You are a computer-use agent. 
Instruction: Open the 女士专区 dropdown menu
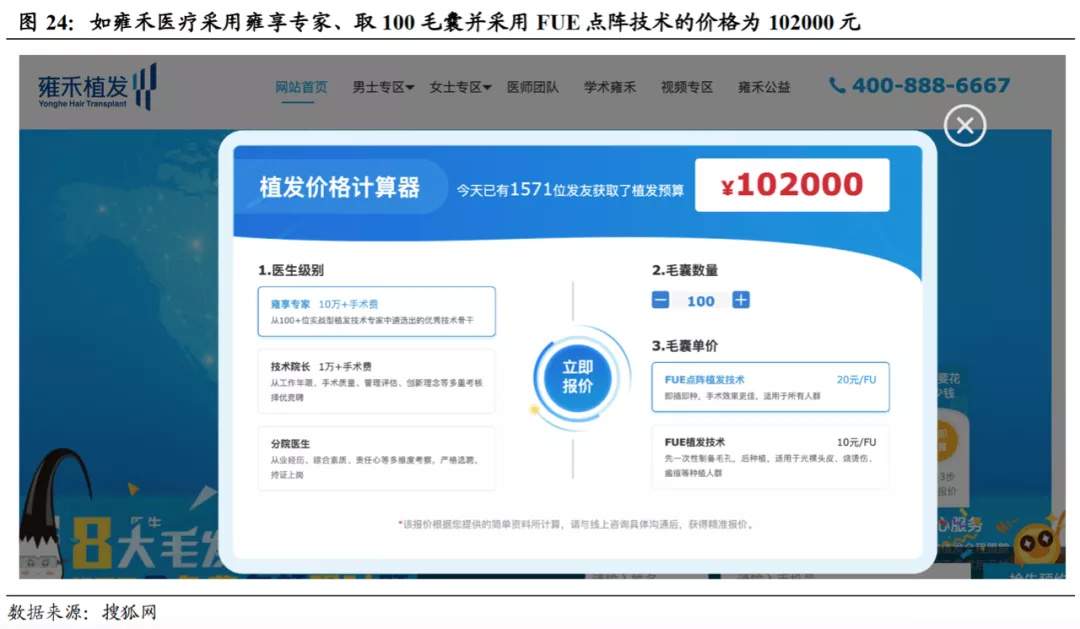tap(460, 87)
